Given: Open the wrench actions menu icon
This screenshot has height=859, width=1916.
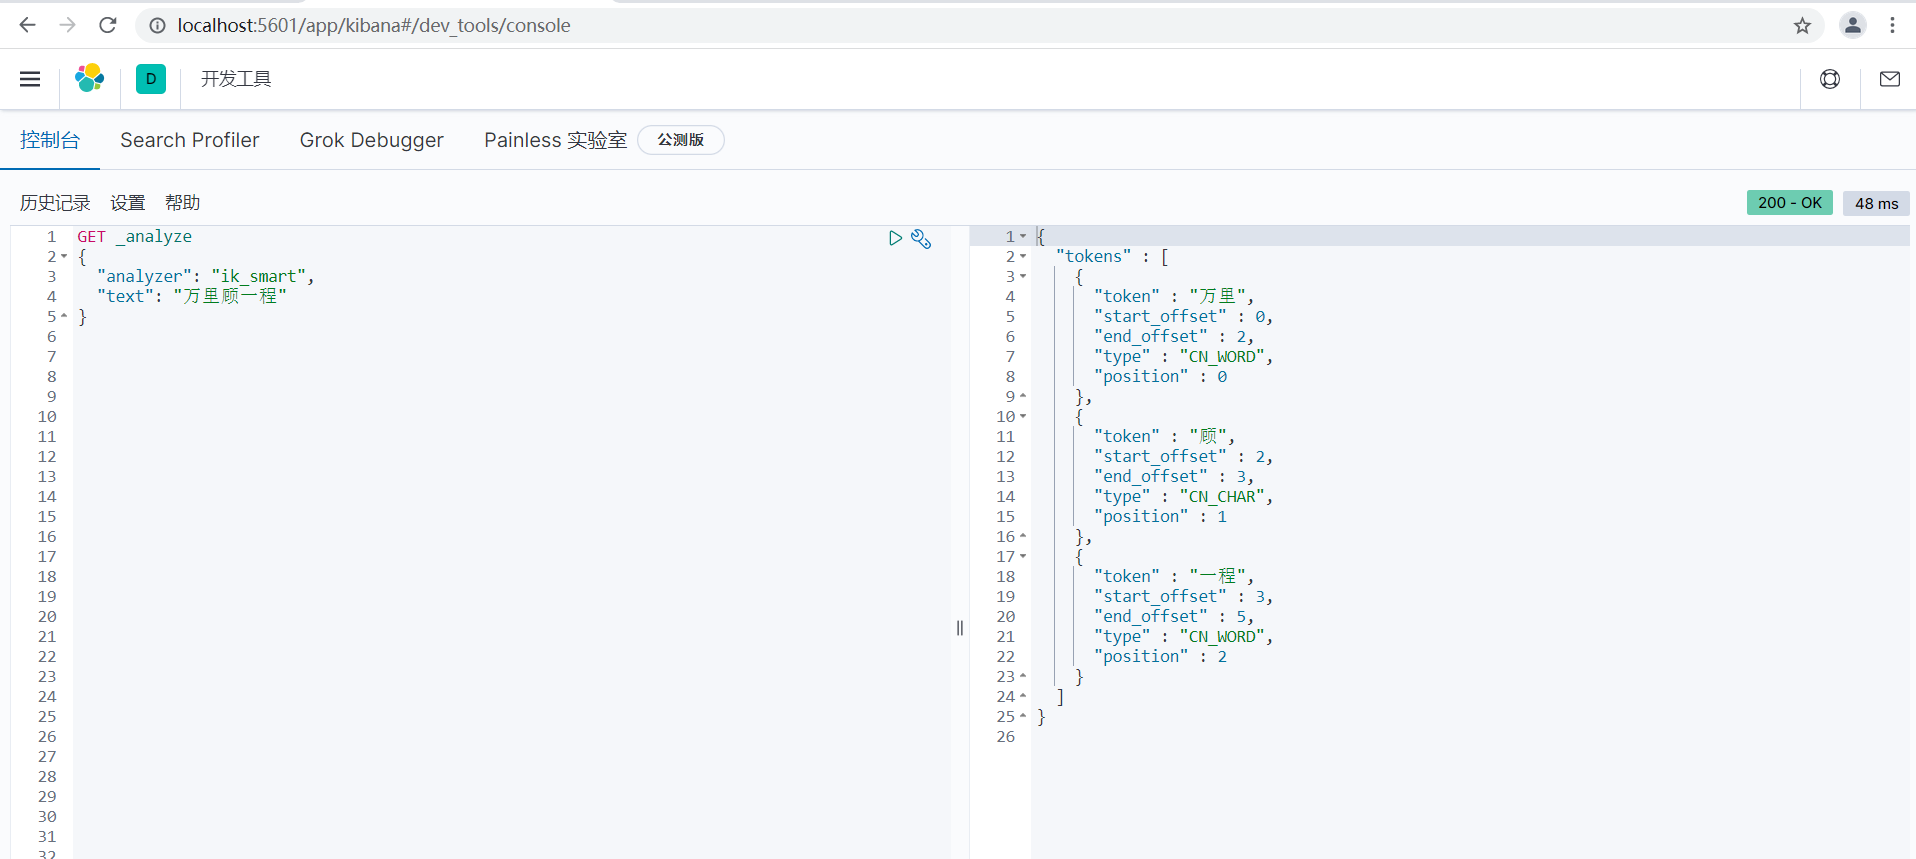Looking at the screenshot, I should tap(921, 239).
